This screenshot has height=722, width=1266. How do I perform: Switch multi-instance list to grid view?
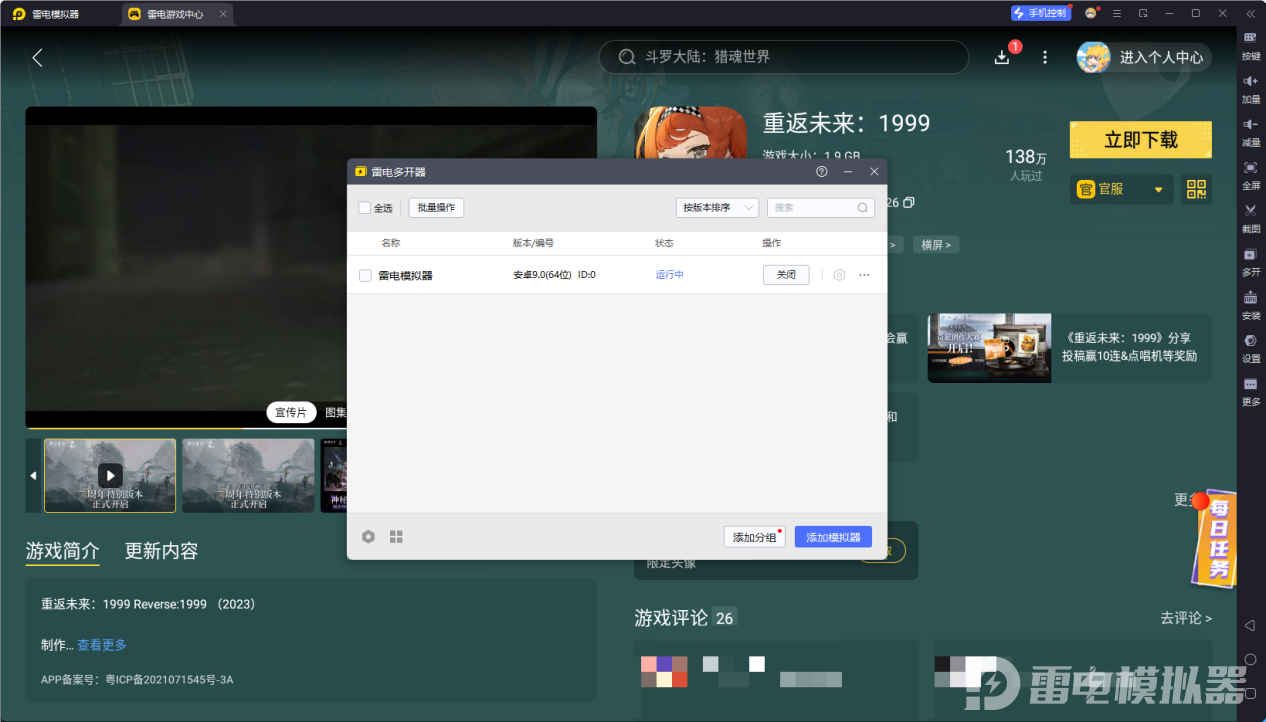pyautogui.click(x=396, y=537)
